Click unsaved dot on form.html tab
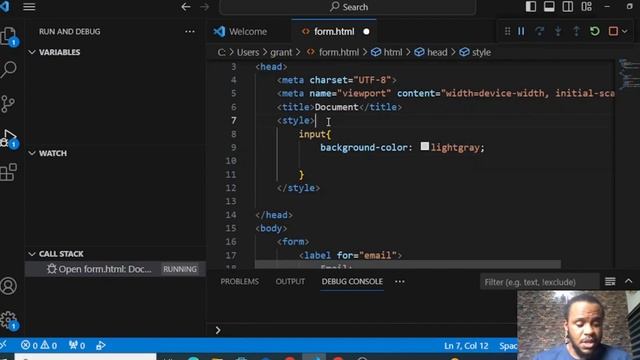The image size is (640, 360). [x=366, y=31]
